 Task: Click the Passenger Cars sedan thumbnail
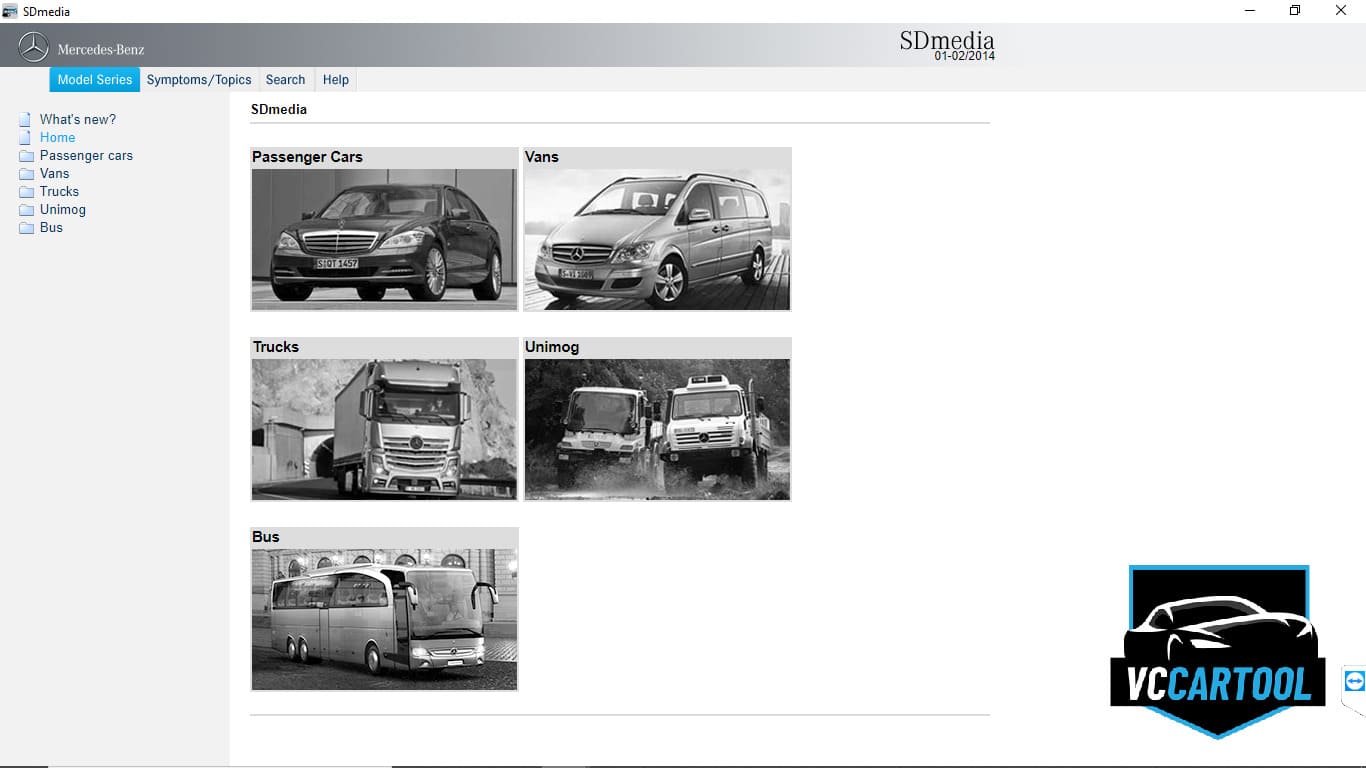(384, 239)
